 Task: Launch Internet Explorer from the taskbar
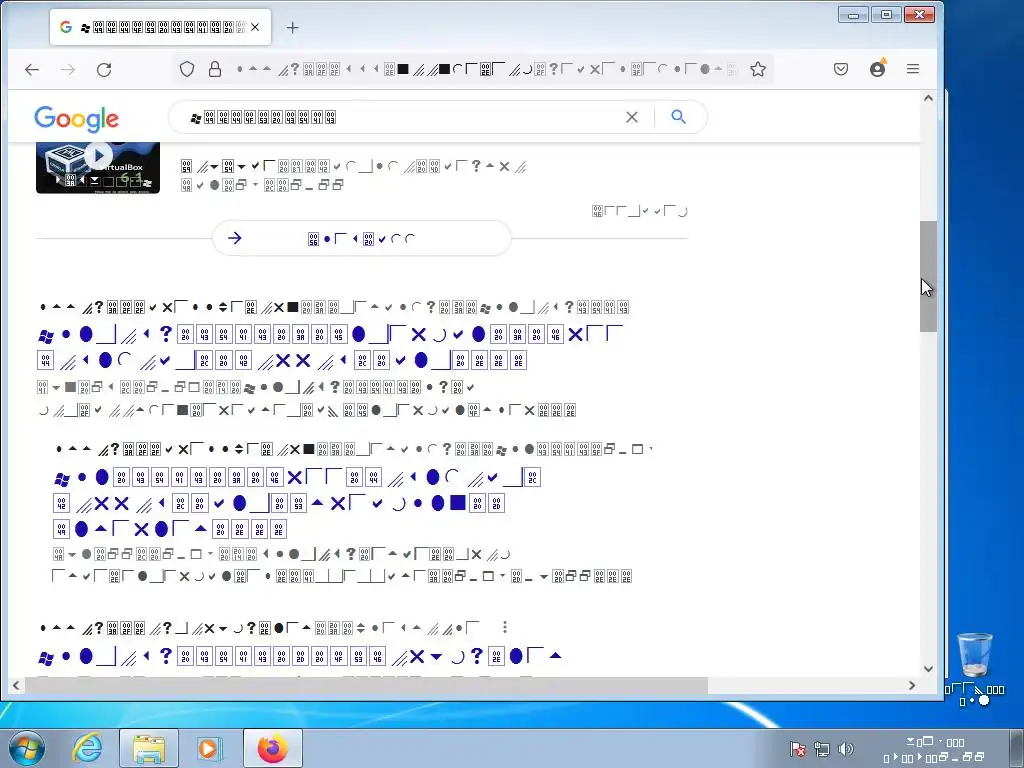(87, 748)
